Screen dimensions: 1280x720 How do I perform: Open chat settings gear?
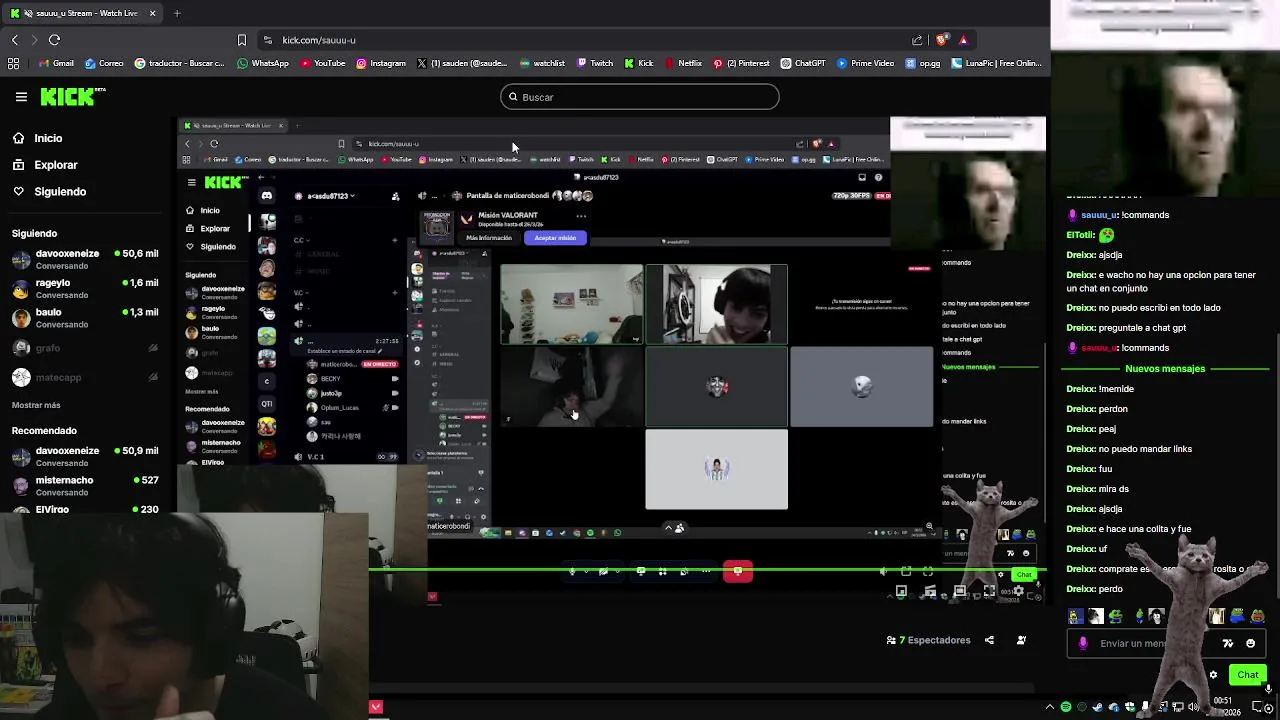1213,675
